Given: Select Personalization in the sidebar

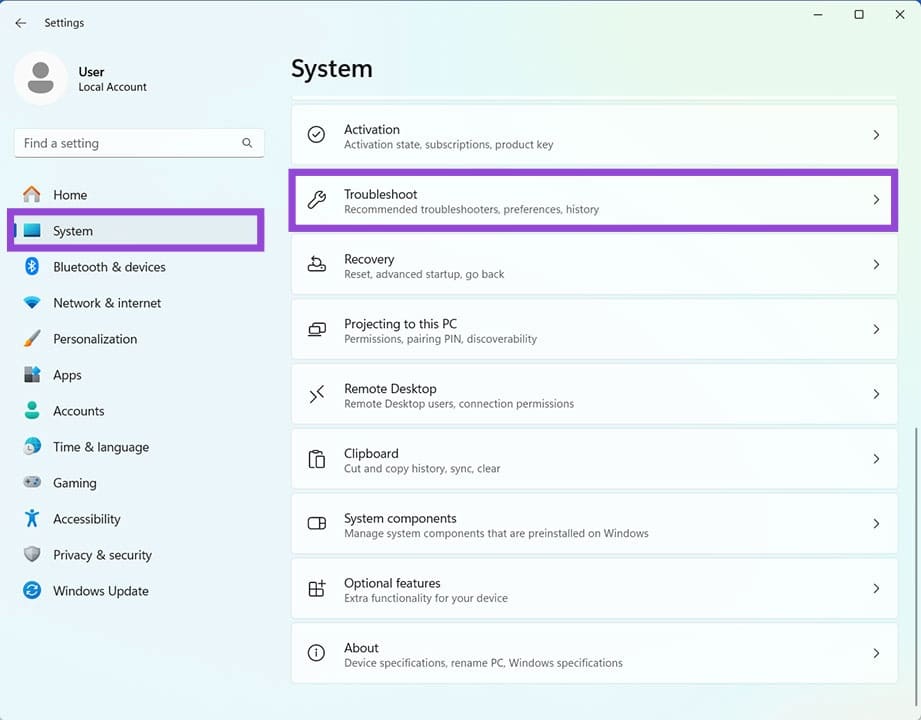Looking at the screenshot, I should [x=95, y=339].
